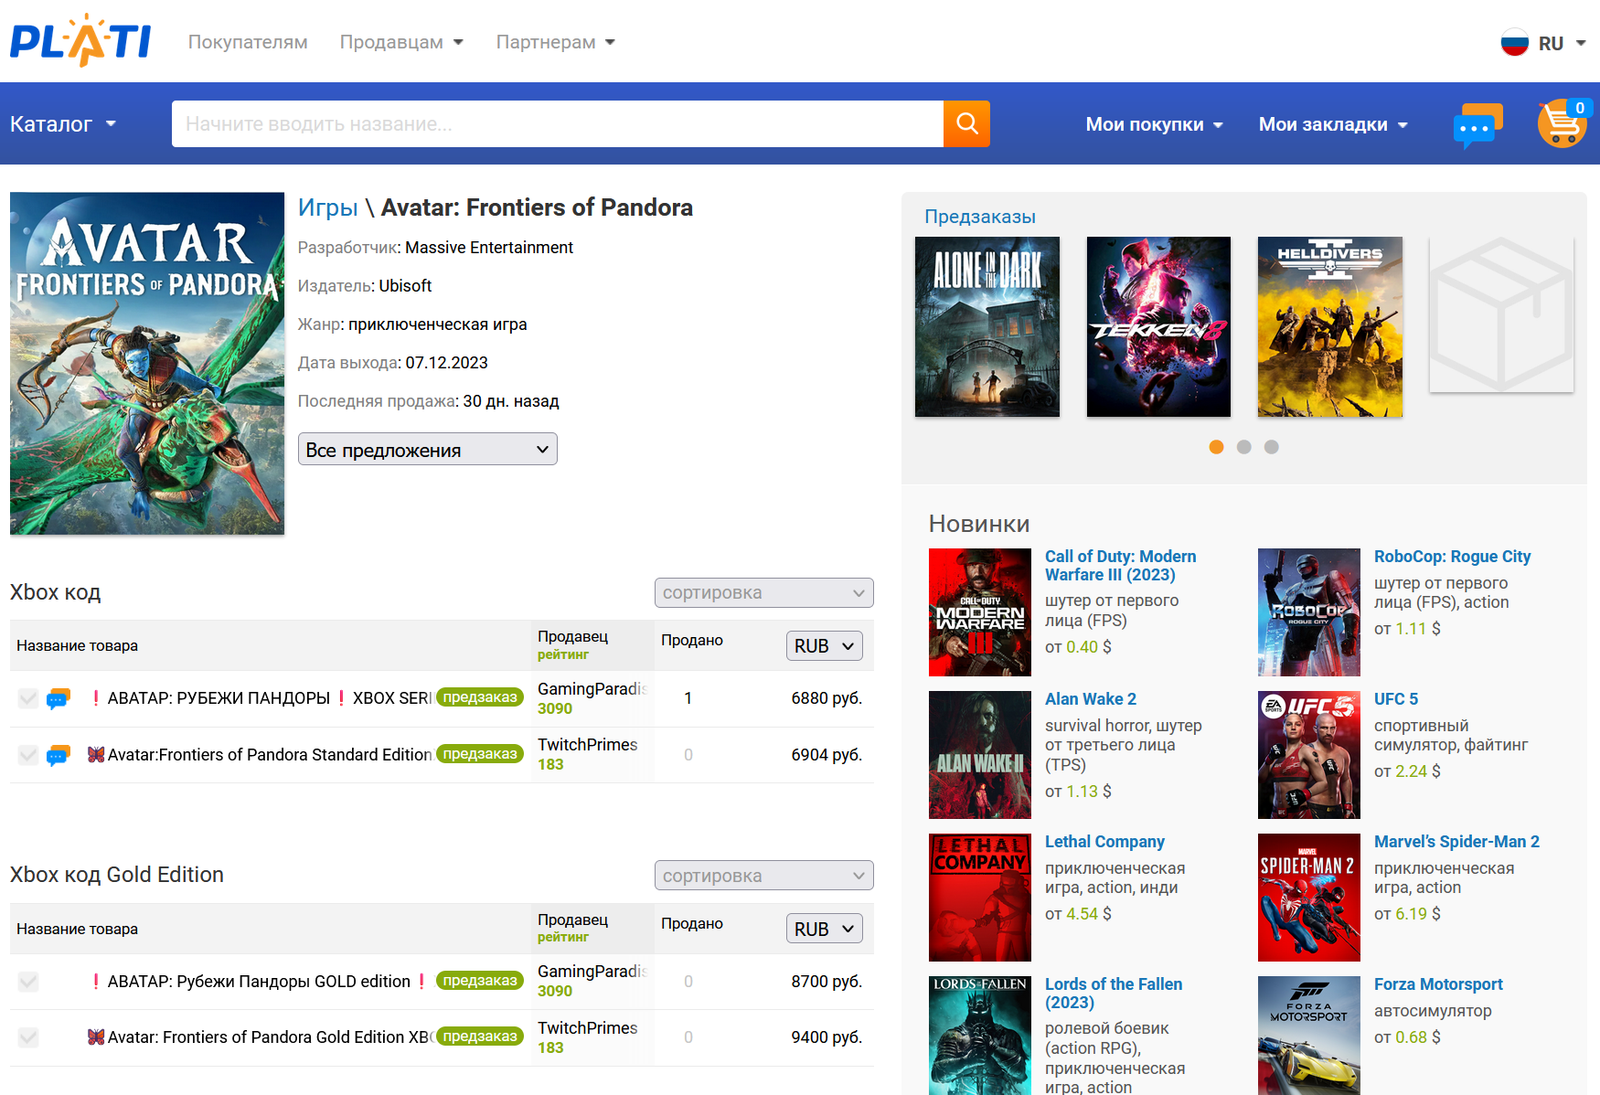Open Tekken 8 preorder cover
This screenshot has height=1095, width=1600.
pos(1158,327)
